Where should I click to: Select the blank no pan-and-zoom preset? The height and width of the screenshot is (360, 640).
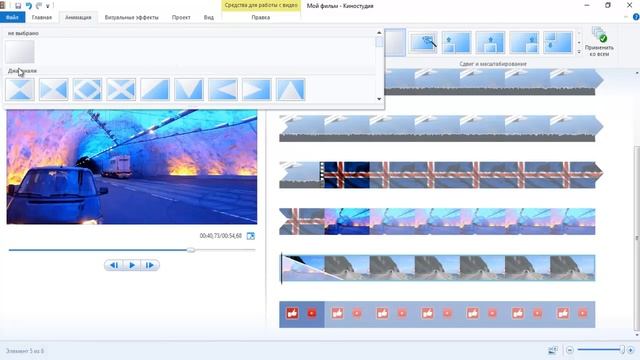pyautogui.click(x=395, y=42)
